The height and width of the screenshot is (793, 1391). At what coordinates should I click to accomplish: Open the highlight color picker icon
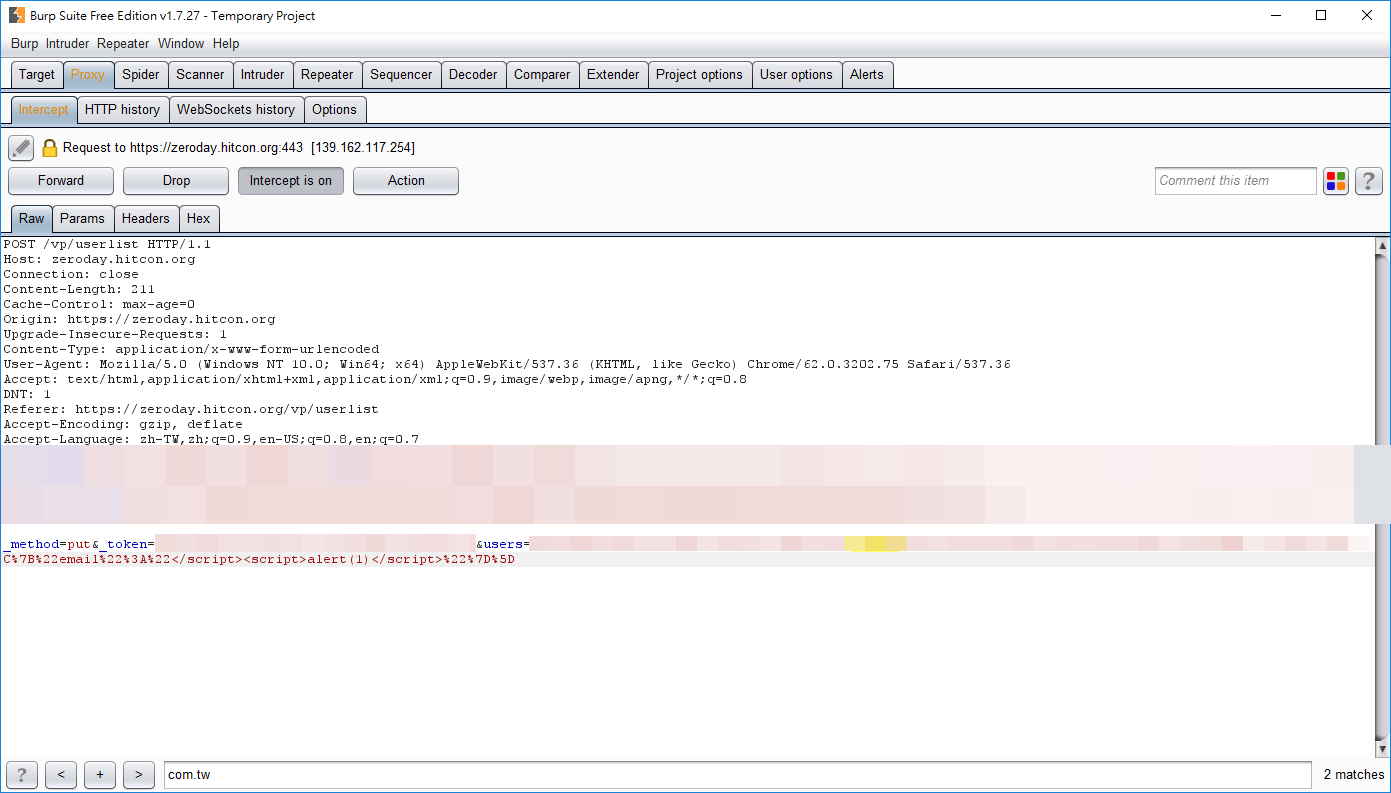1336,181
